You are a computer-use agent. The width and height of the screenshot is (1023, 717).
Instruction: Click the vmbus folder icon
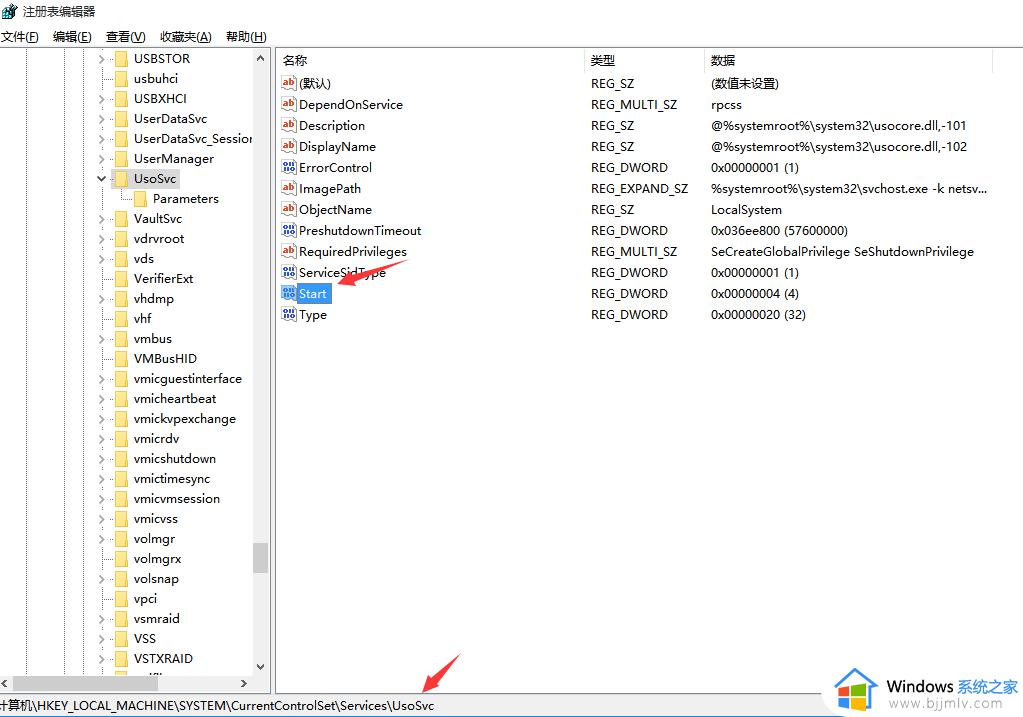click(x=121, y=339)
